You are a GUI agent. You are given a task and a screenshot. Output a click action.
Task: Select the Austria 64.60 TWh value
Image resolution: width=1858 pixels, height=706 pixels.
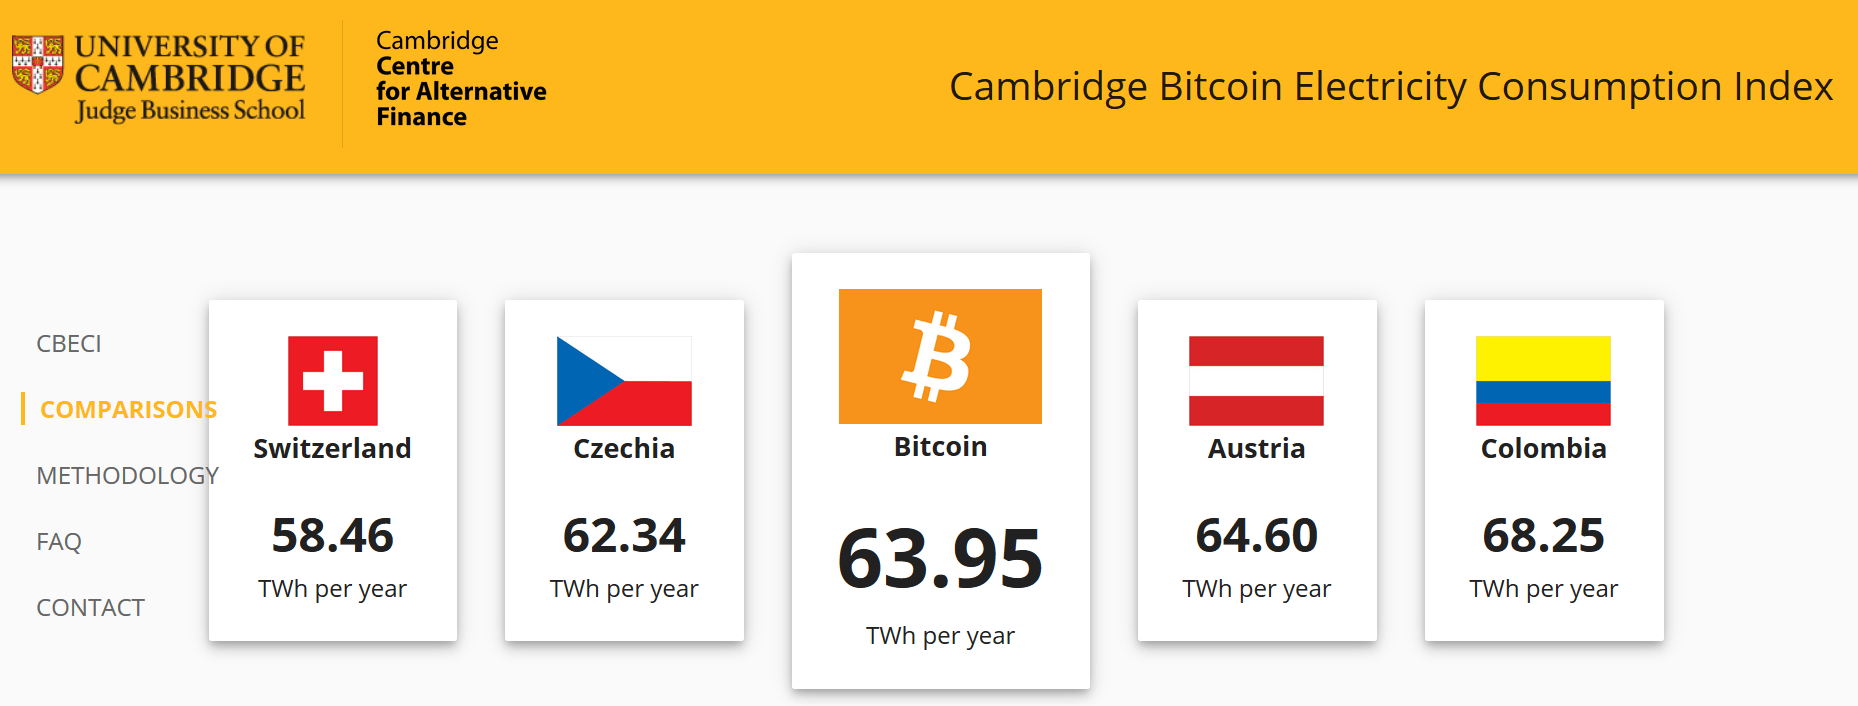click(1257, 535)
